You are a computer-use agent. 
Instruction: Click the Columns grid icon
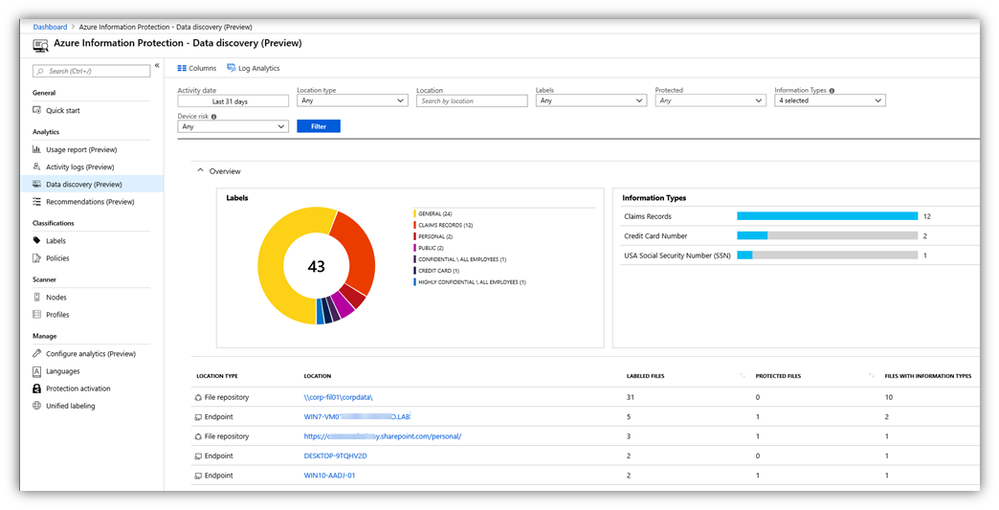182,68
